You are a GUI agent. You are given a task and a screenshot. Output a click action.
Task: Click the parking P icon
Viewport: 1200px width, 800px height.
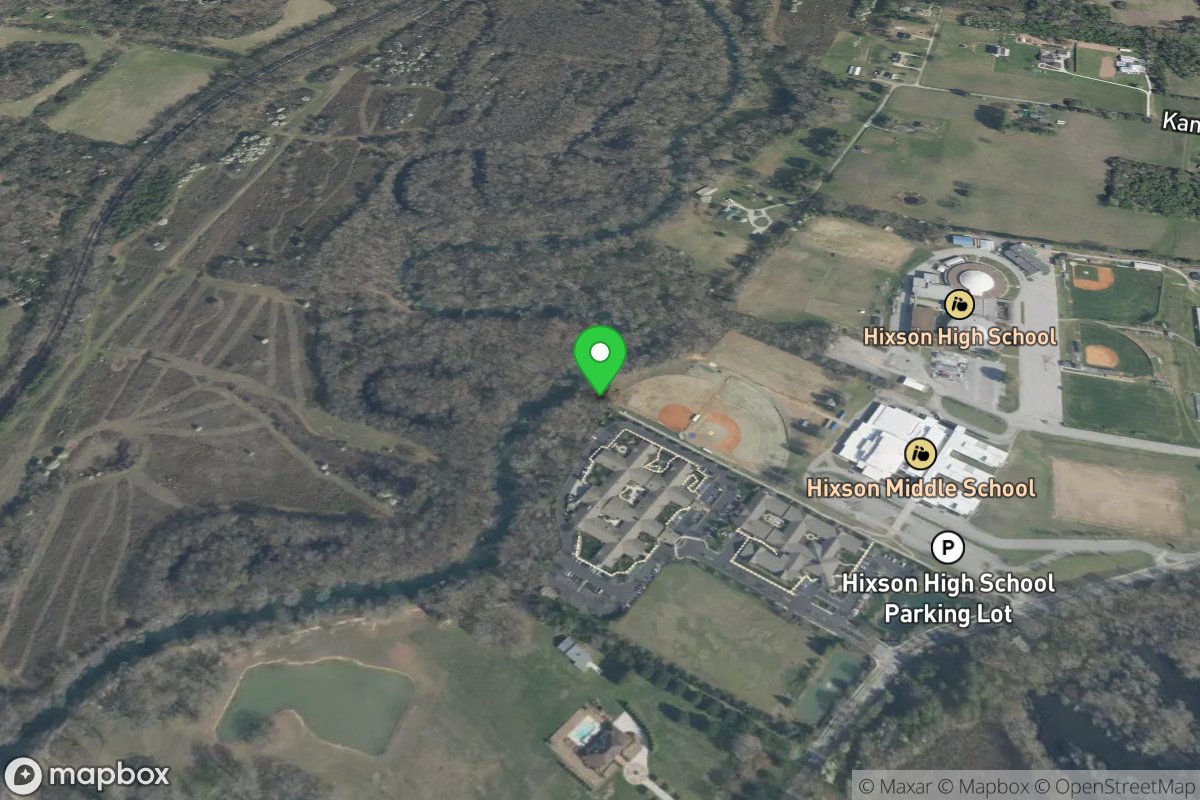point(947,548)
